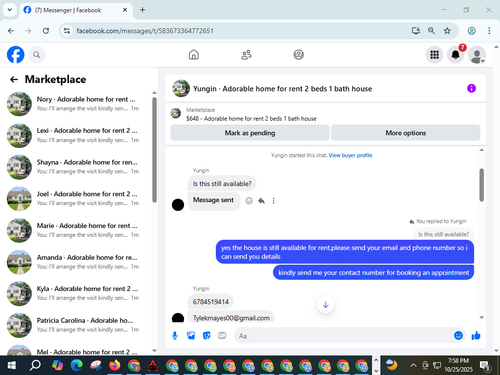Viewport: 500px width, 375px height.
Task: Open the site information icon in address bar
Action: coord(67,31)
